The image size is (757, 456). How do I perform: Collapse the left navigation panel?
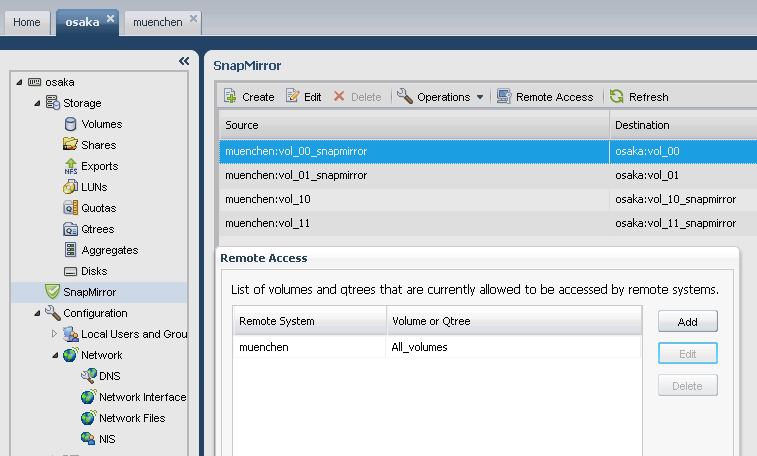184,61
